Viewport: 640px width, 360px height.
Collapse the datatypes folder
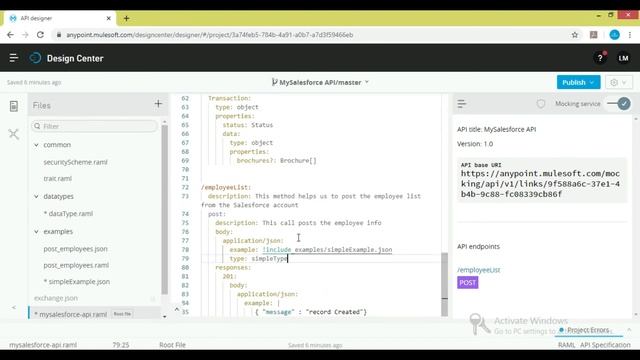tap(36, 196)
